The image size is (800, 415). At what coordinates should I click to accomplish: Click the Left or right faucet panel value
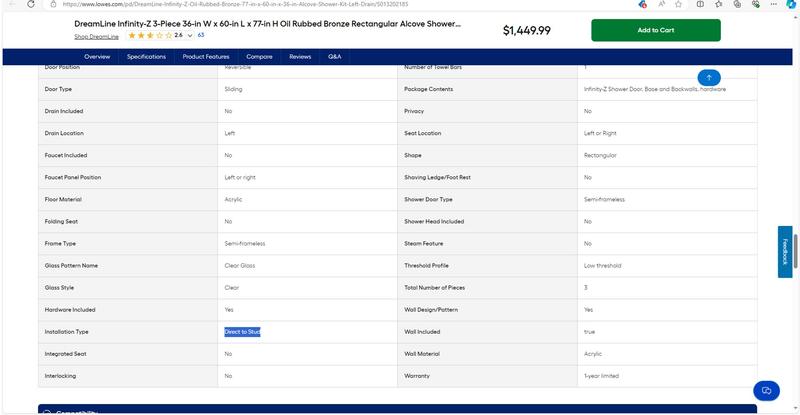[240, 177]
